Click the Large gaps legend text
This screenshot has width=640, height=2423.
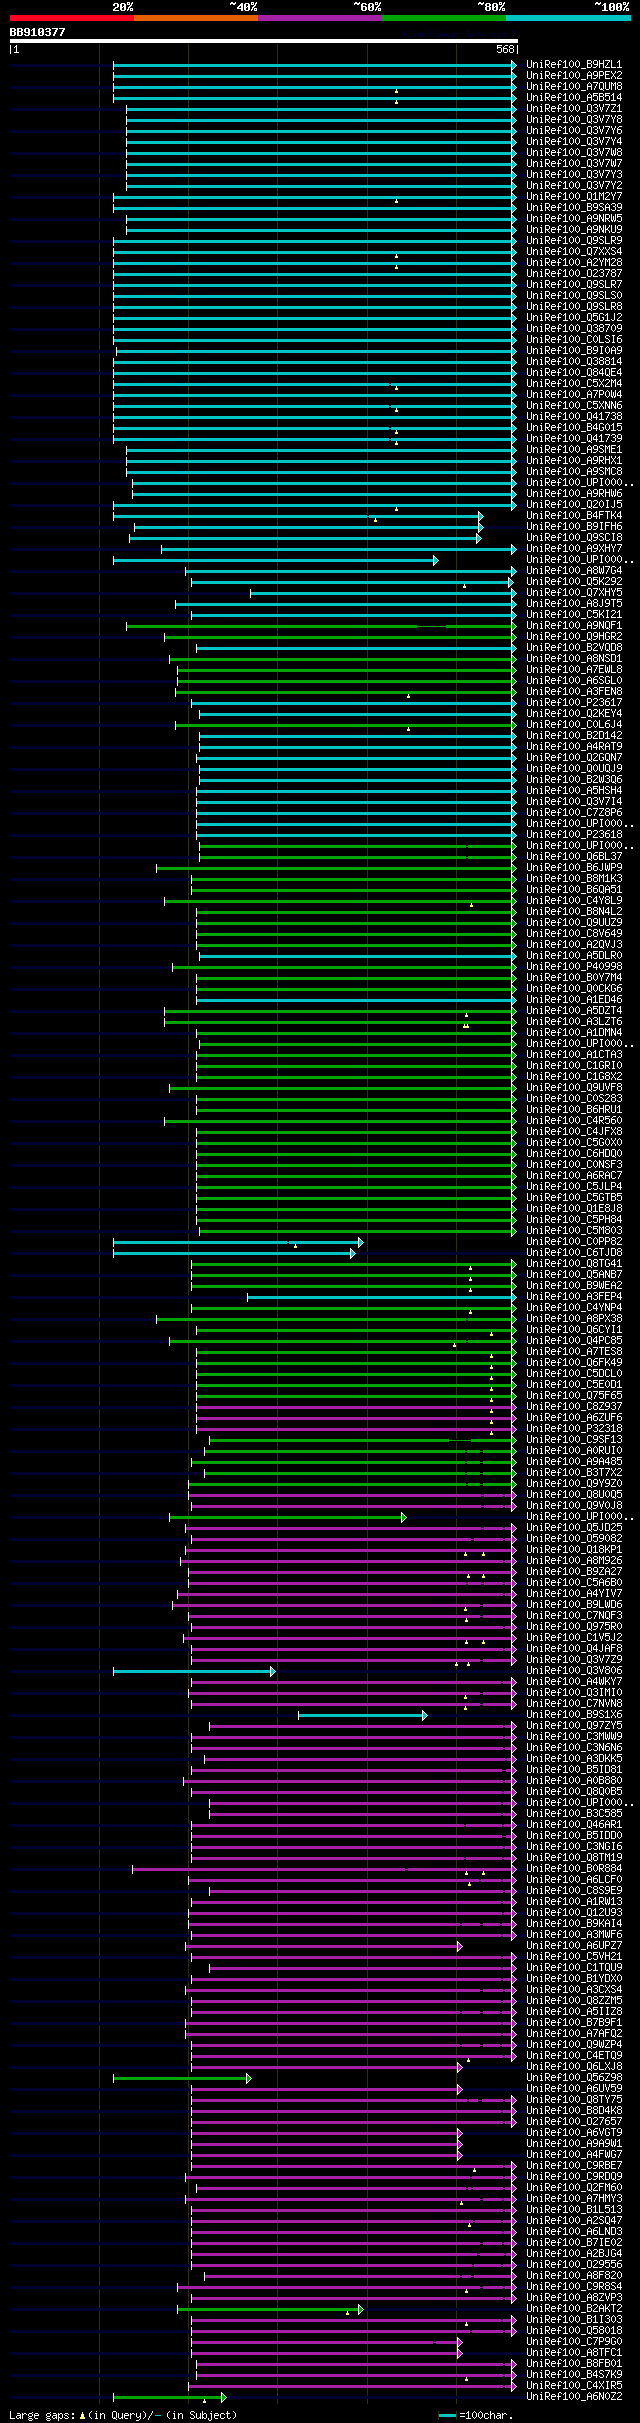123,2415
